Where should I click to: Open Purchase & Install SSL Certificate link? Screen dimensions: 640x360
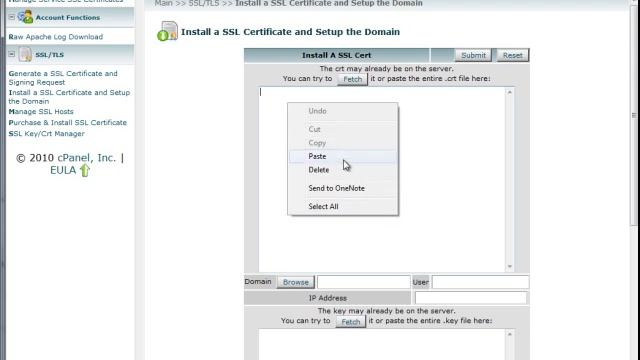pyautogui.click(x=68, y=122)
